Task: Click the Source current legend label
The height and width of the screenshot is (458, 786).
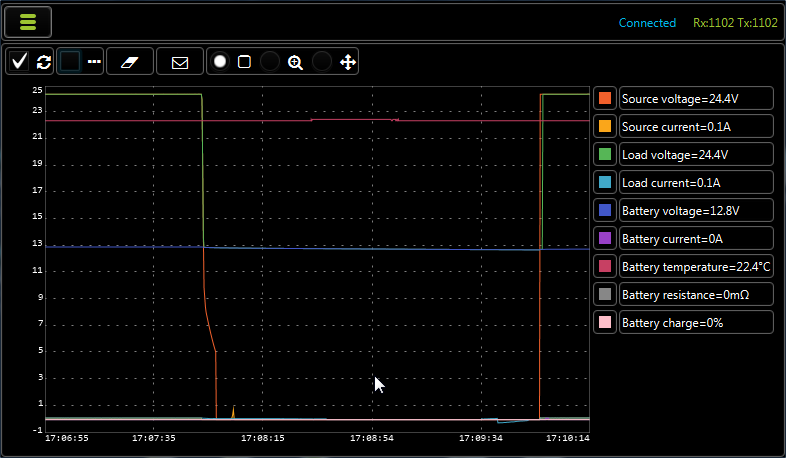Action: 695,126
